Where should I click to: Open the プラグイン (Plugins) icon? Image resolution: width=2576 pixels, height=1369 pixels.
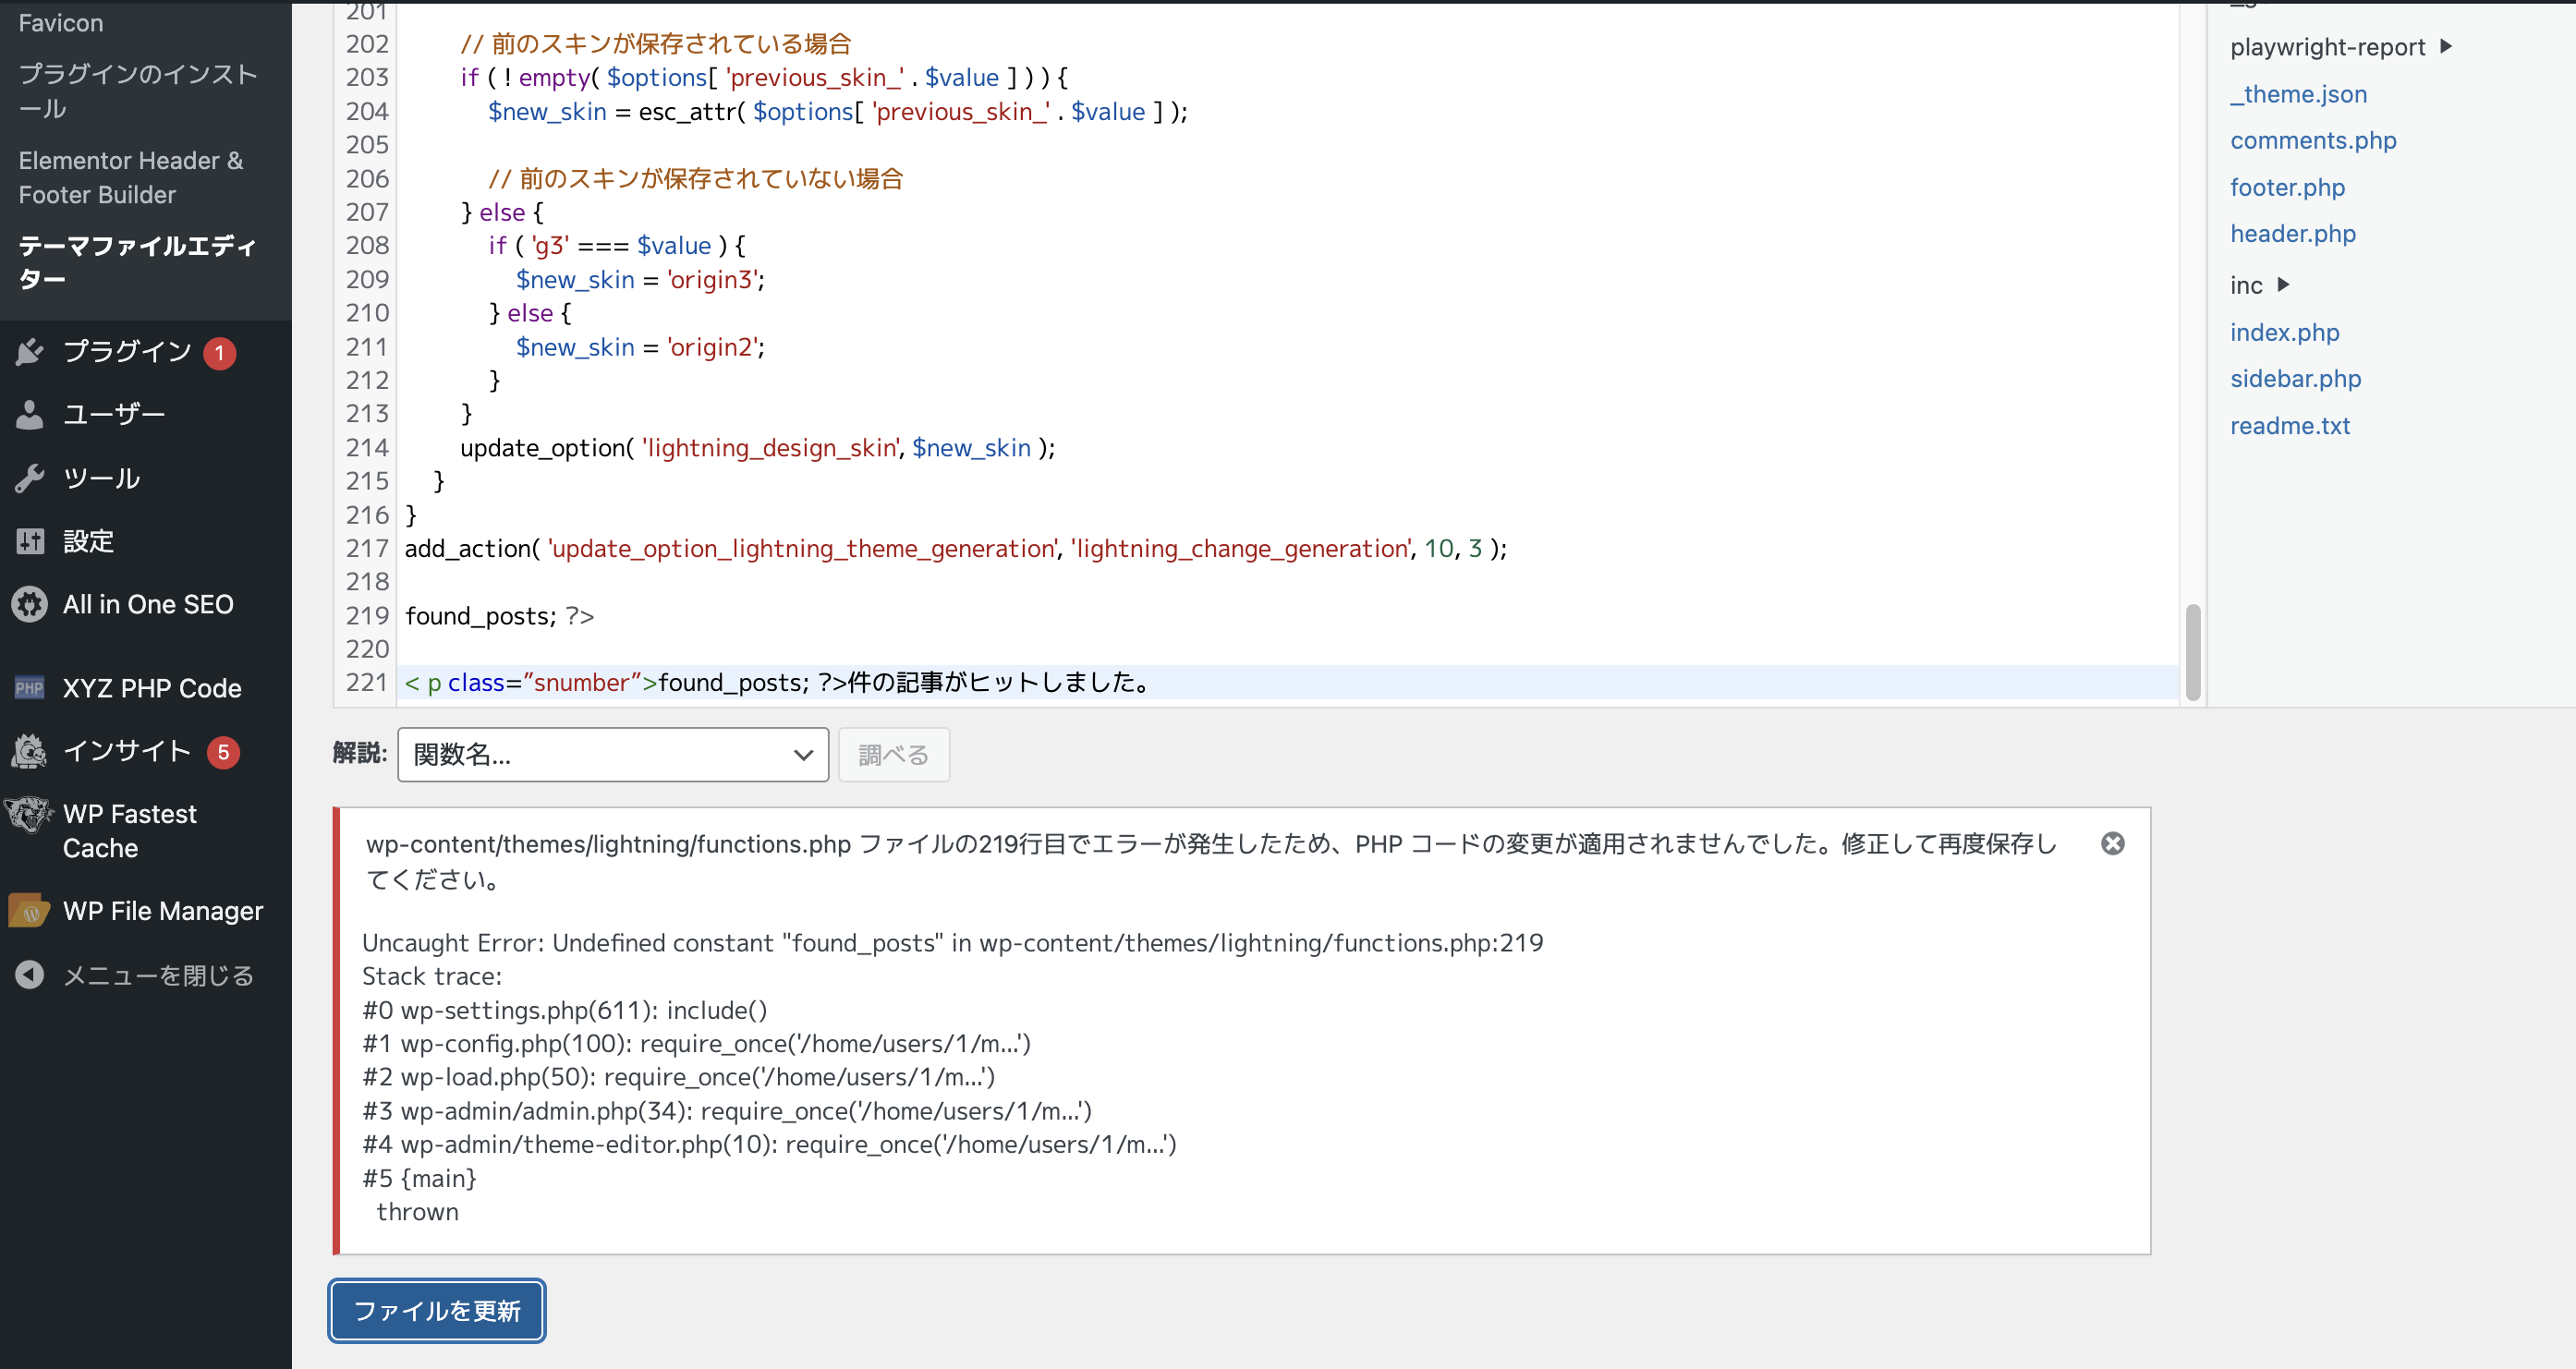click(x=30, y=352)
